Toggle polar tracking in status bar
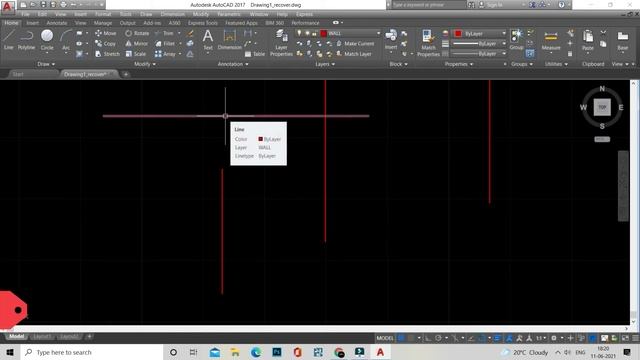The height and width of the screenshot is (360, 640). point(438,338)
